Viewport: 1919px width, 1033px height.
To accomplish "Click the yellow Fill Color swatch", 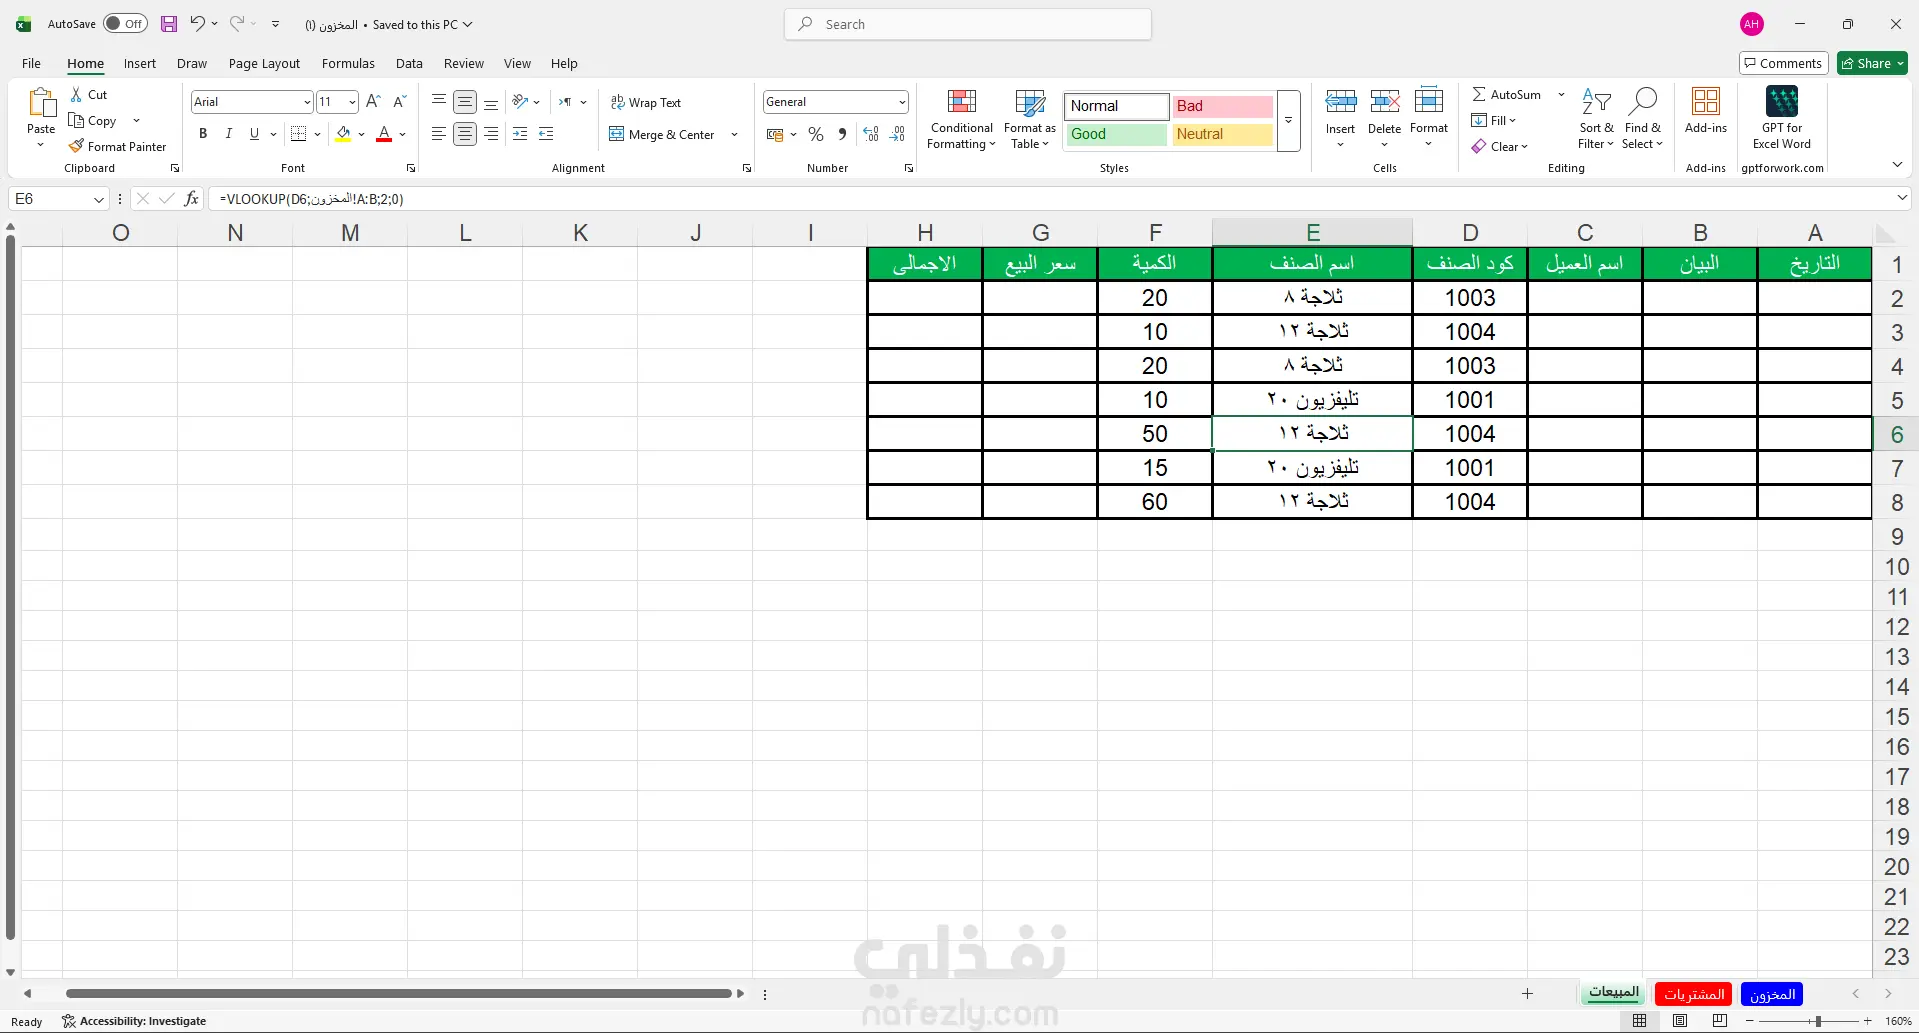I will (x=343, y=133).
